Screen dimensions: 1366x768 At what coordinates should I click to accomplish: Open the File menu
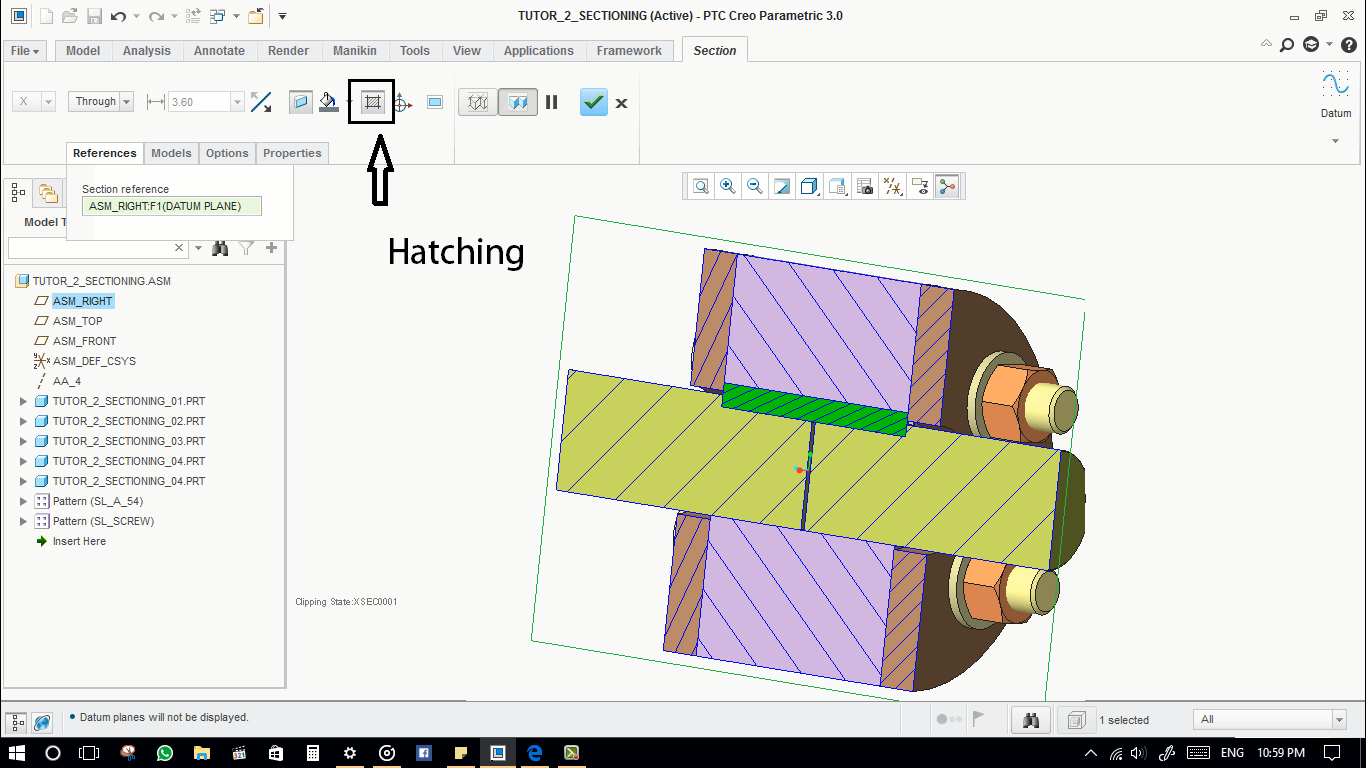[x=25, y=51]
